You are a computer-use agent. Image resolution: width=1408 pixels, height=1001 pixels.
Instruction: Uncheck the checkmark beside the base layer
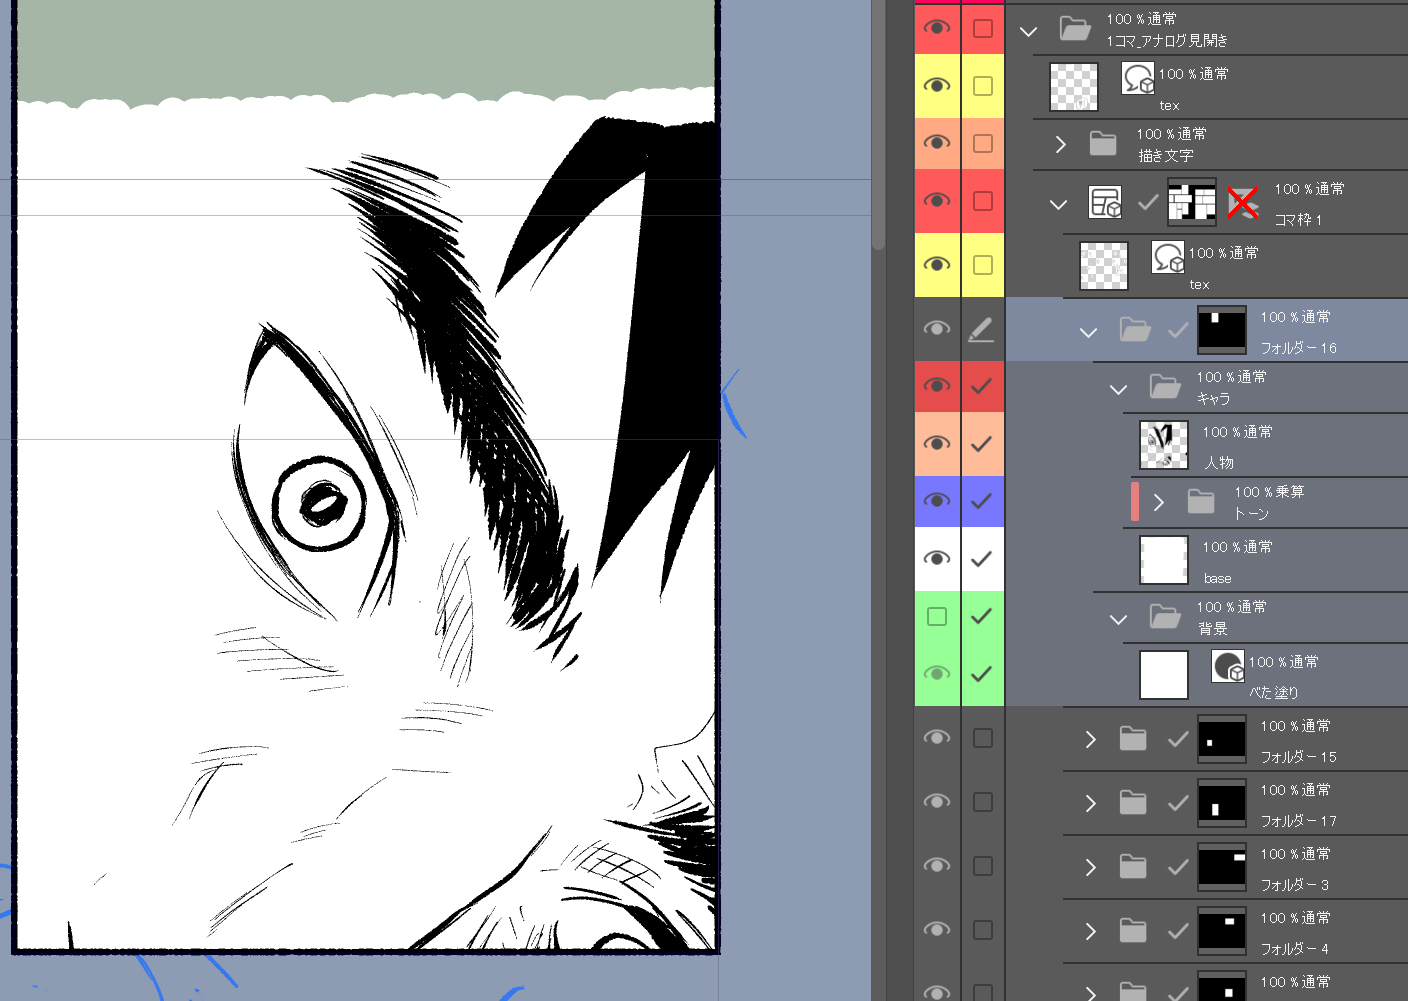point(981,559)
